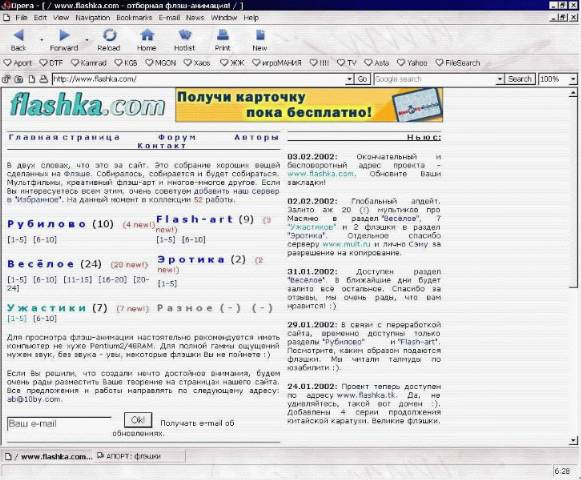The height and width of the screenshot is (480, 581).
Task: Open the View menu
Action: [61, 18]
